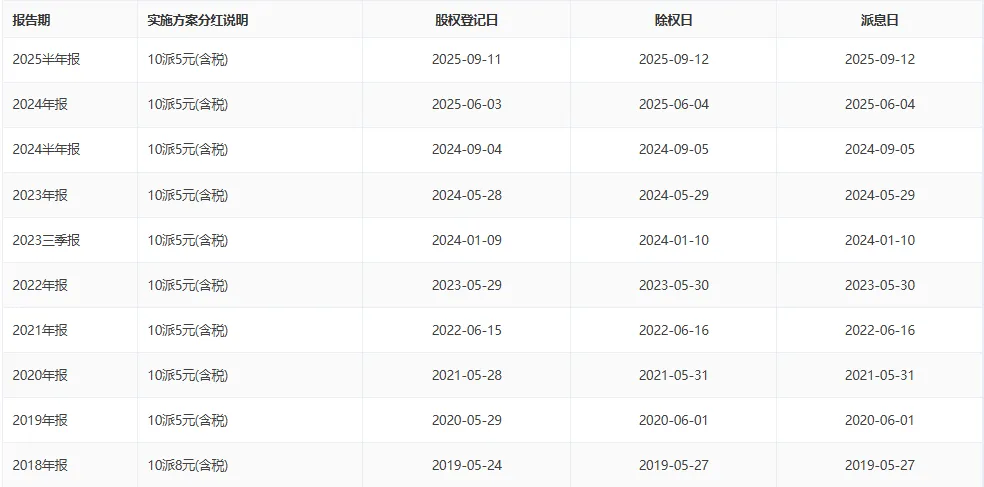Click the 股权登记日 column header
The height and width of the screenshot is (487, 984).
tap(466, 20)
